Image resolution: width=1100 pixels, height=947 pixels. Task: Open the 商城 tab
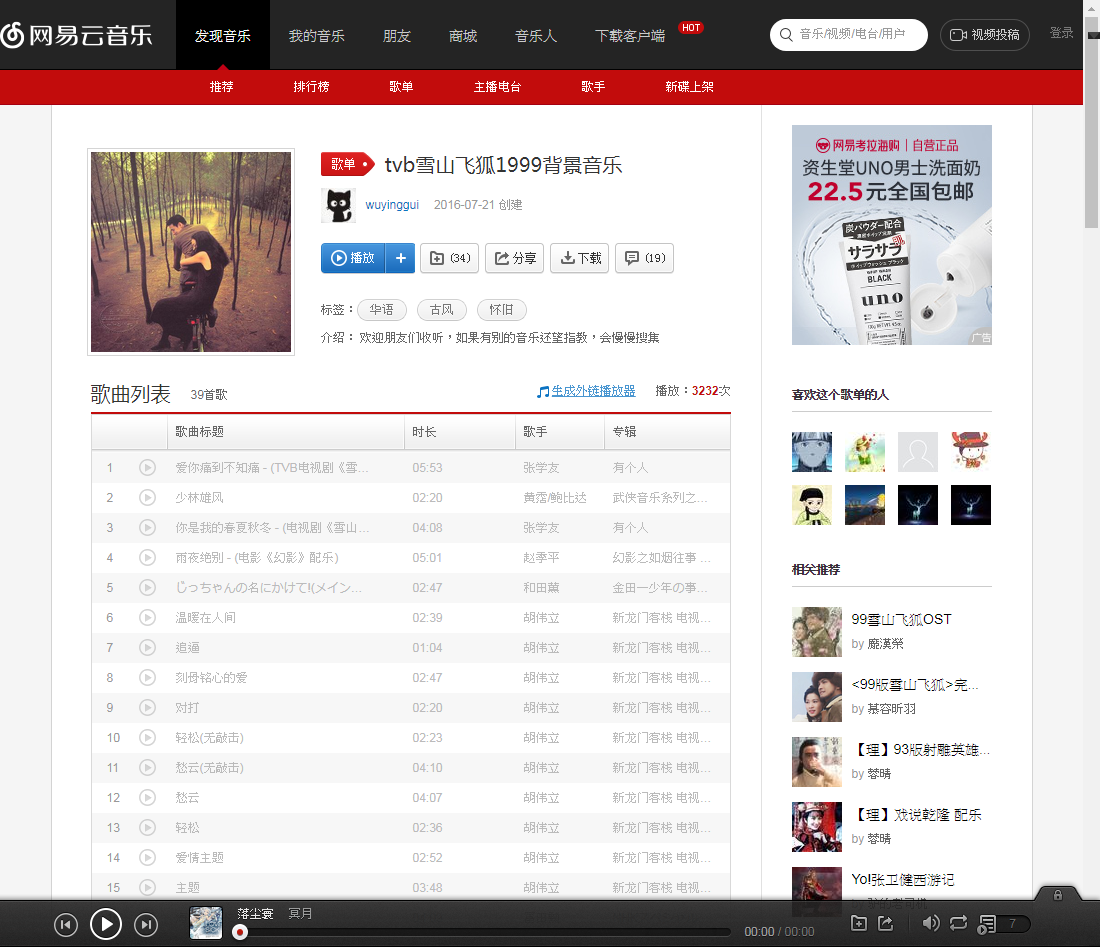click(462, 36)
